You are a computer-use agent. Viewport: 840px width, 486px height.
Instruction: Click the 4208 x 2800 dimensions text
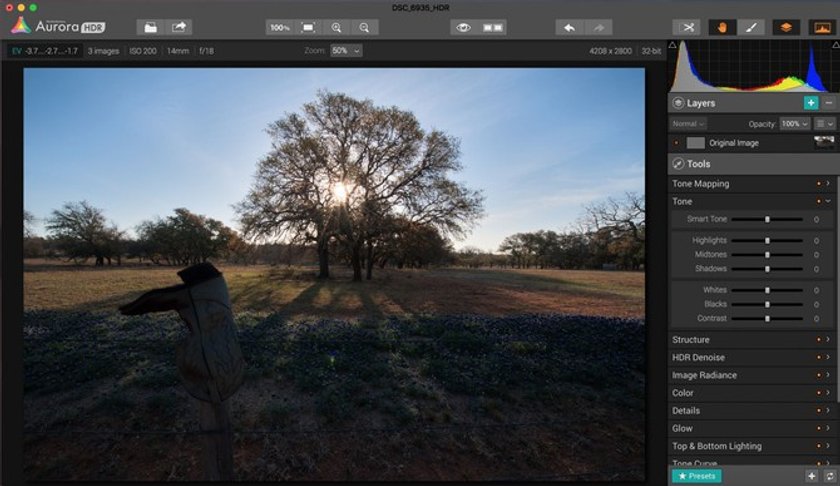(x=611, y=51)
